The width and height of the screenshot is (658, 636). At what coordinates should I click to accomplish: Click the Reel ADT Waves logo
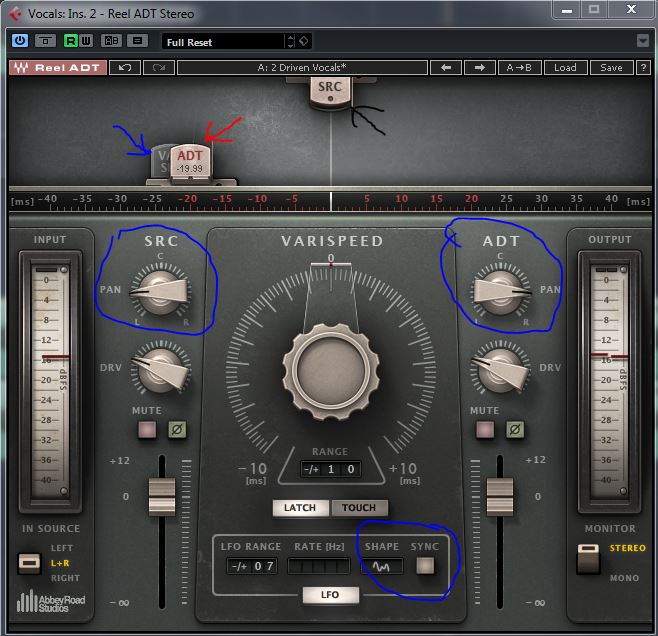click(57, 68)
